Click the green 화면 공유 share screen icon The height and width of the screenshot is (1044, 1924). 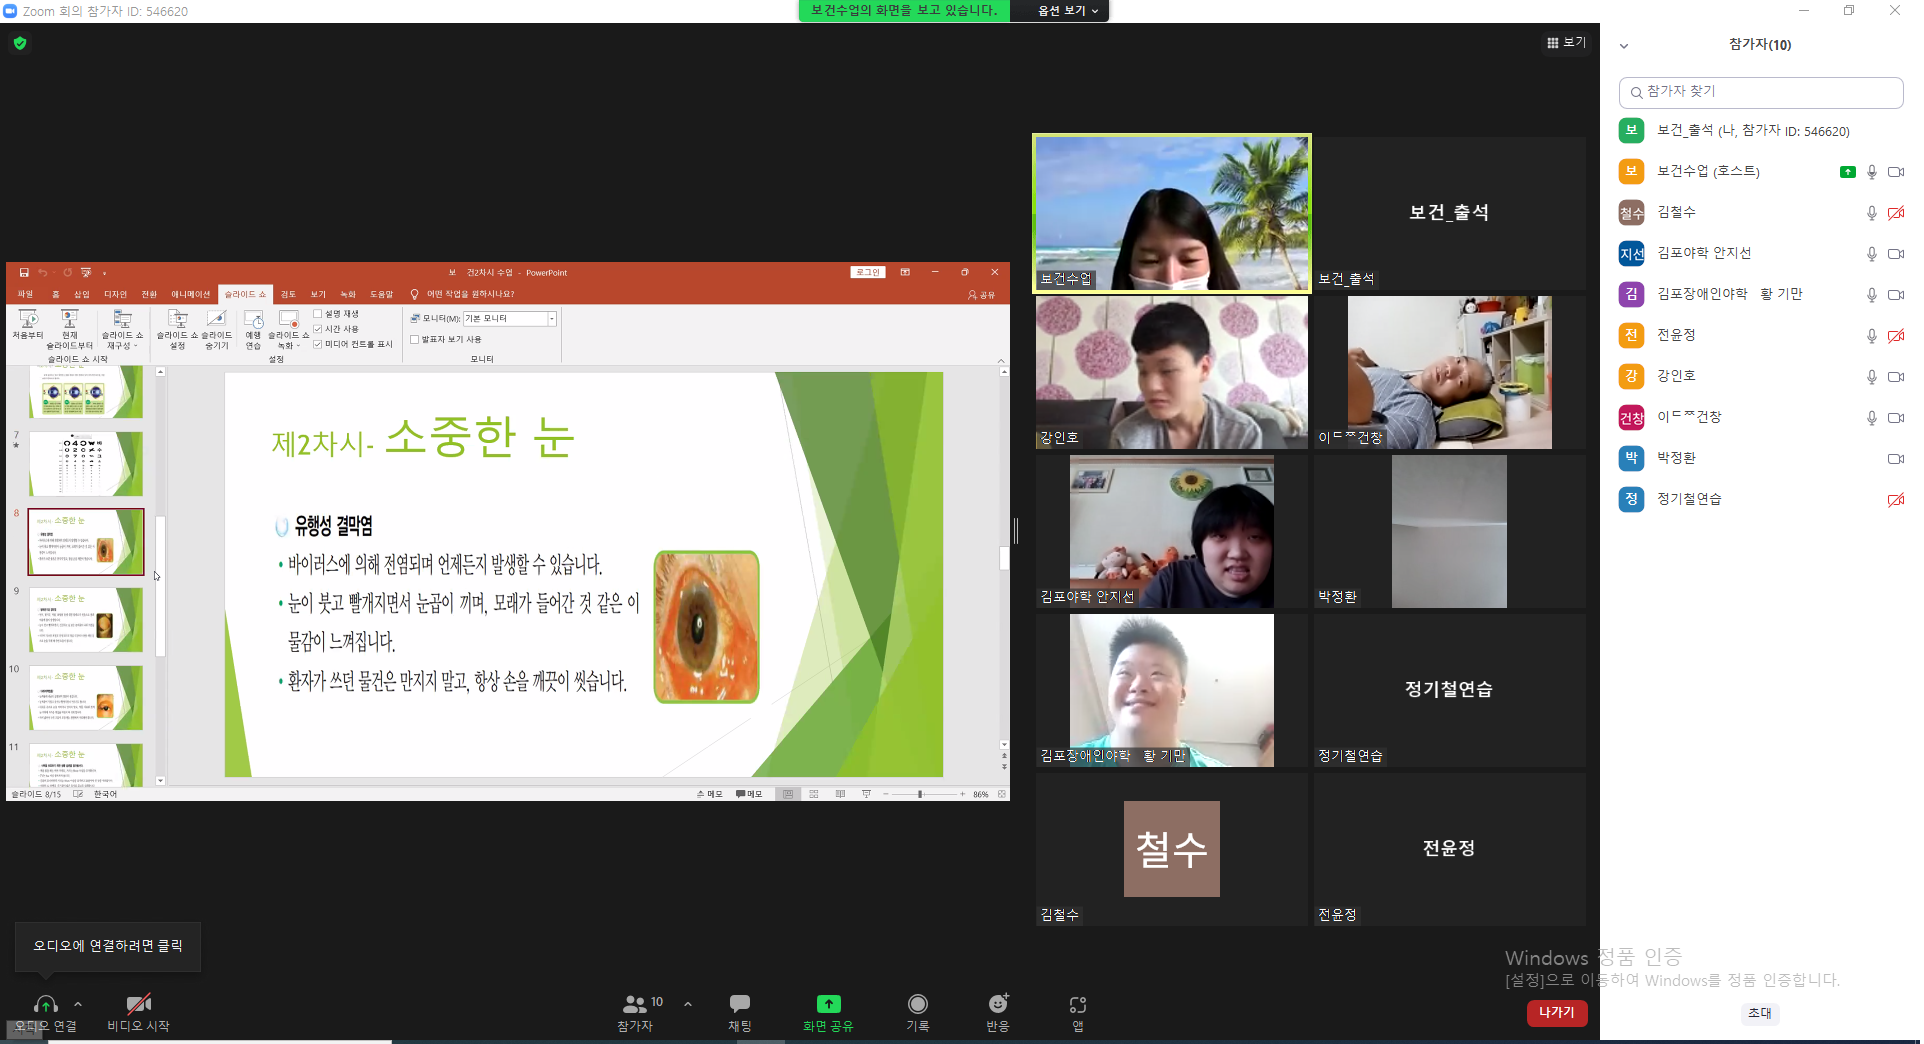coord(828,1004)
